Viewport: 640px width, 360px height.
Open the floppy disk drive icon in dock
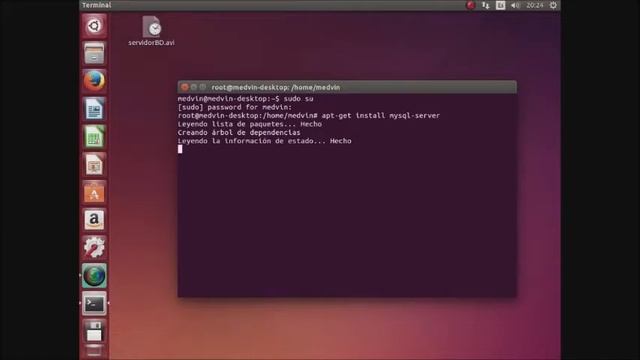click(x=94, y=331)
